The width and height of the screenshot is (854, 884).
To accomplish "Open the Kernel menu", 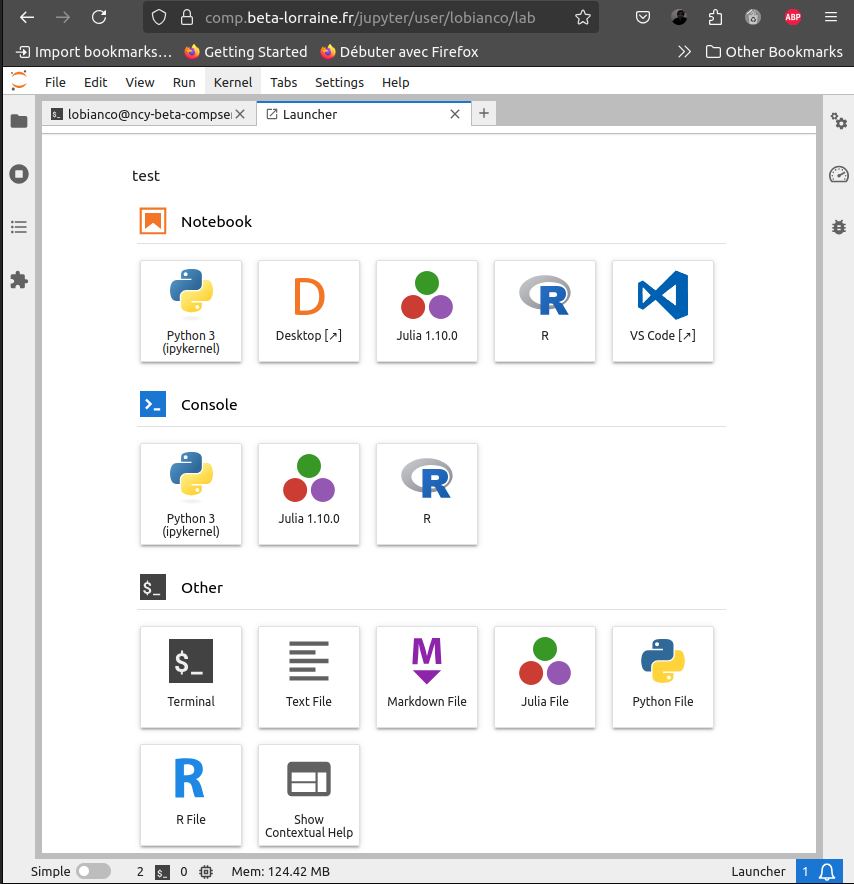I will tap(232, 82).
